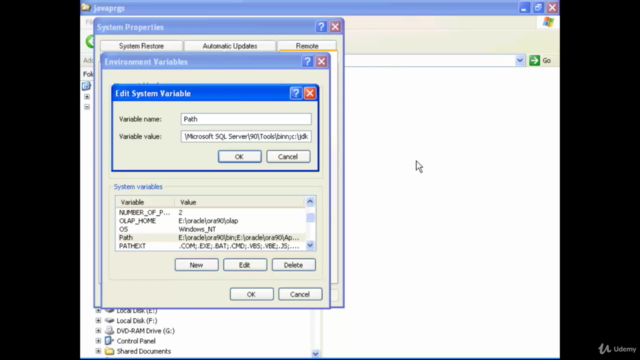Viewport: 640px width, 360px height.
Task: Click the javaprgs folder icon in title bar
Action: click(86, 7)
